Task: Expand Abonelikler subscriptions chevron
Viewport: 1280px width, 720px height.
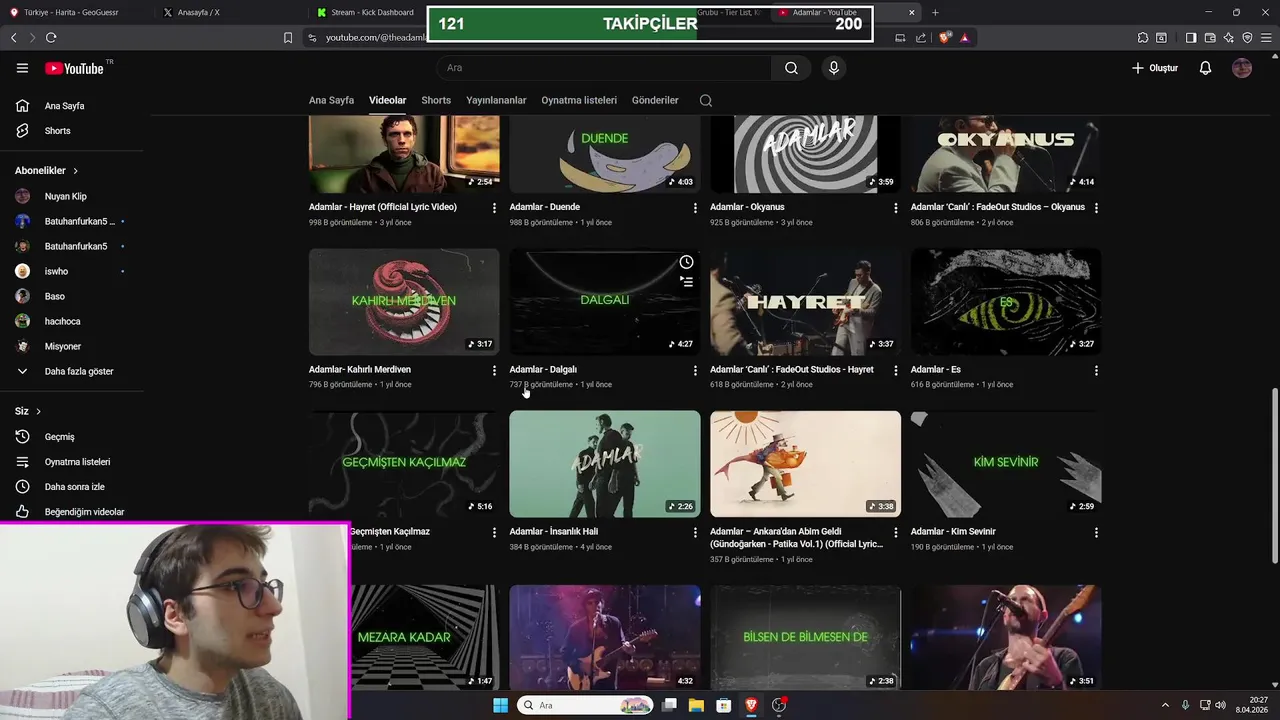Action: [75, 171]
